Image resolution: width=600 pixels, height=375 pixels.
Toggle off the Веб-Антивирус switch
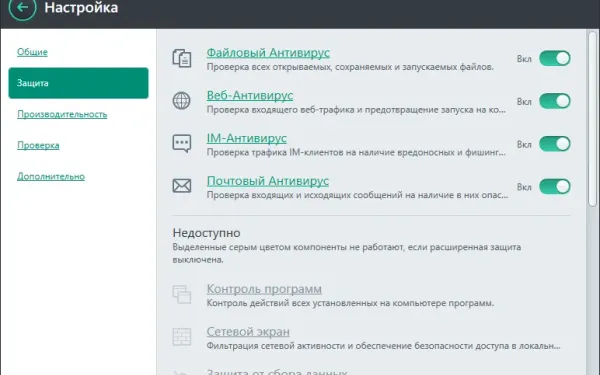coord(555,101)
